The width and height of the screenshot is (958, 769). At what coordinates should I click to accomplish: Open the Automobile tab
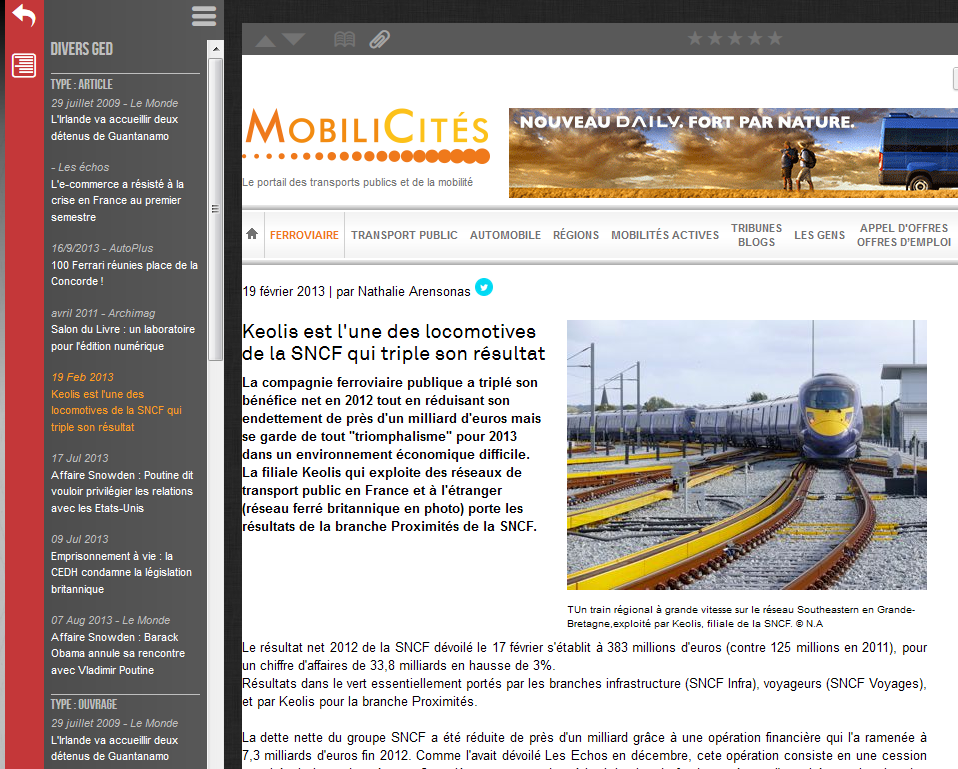pos(505,235)
